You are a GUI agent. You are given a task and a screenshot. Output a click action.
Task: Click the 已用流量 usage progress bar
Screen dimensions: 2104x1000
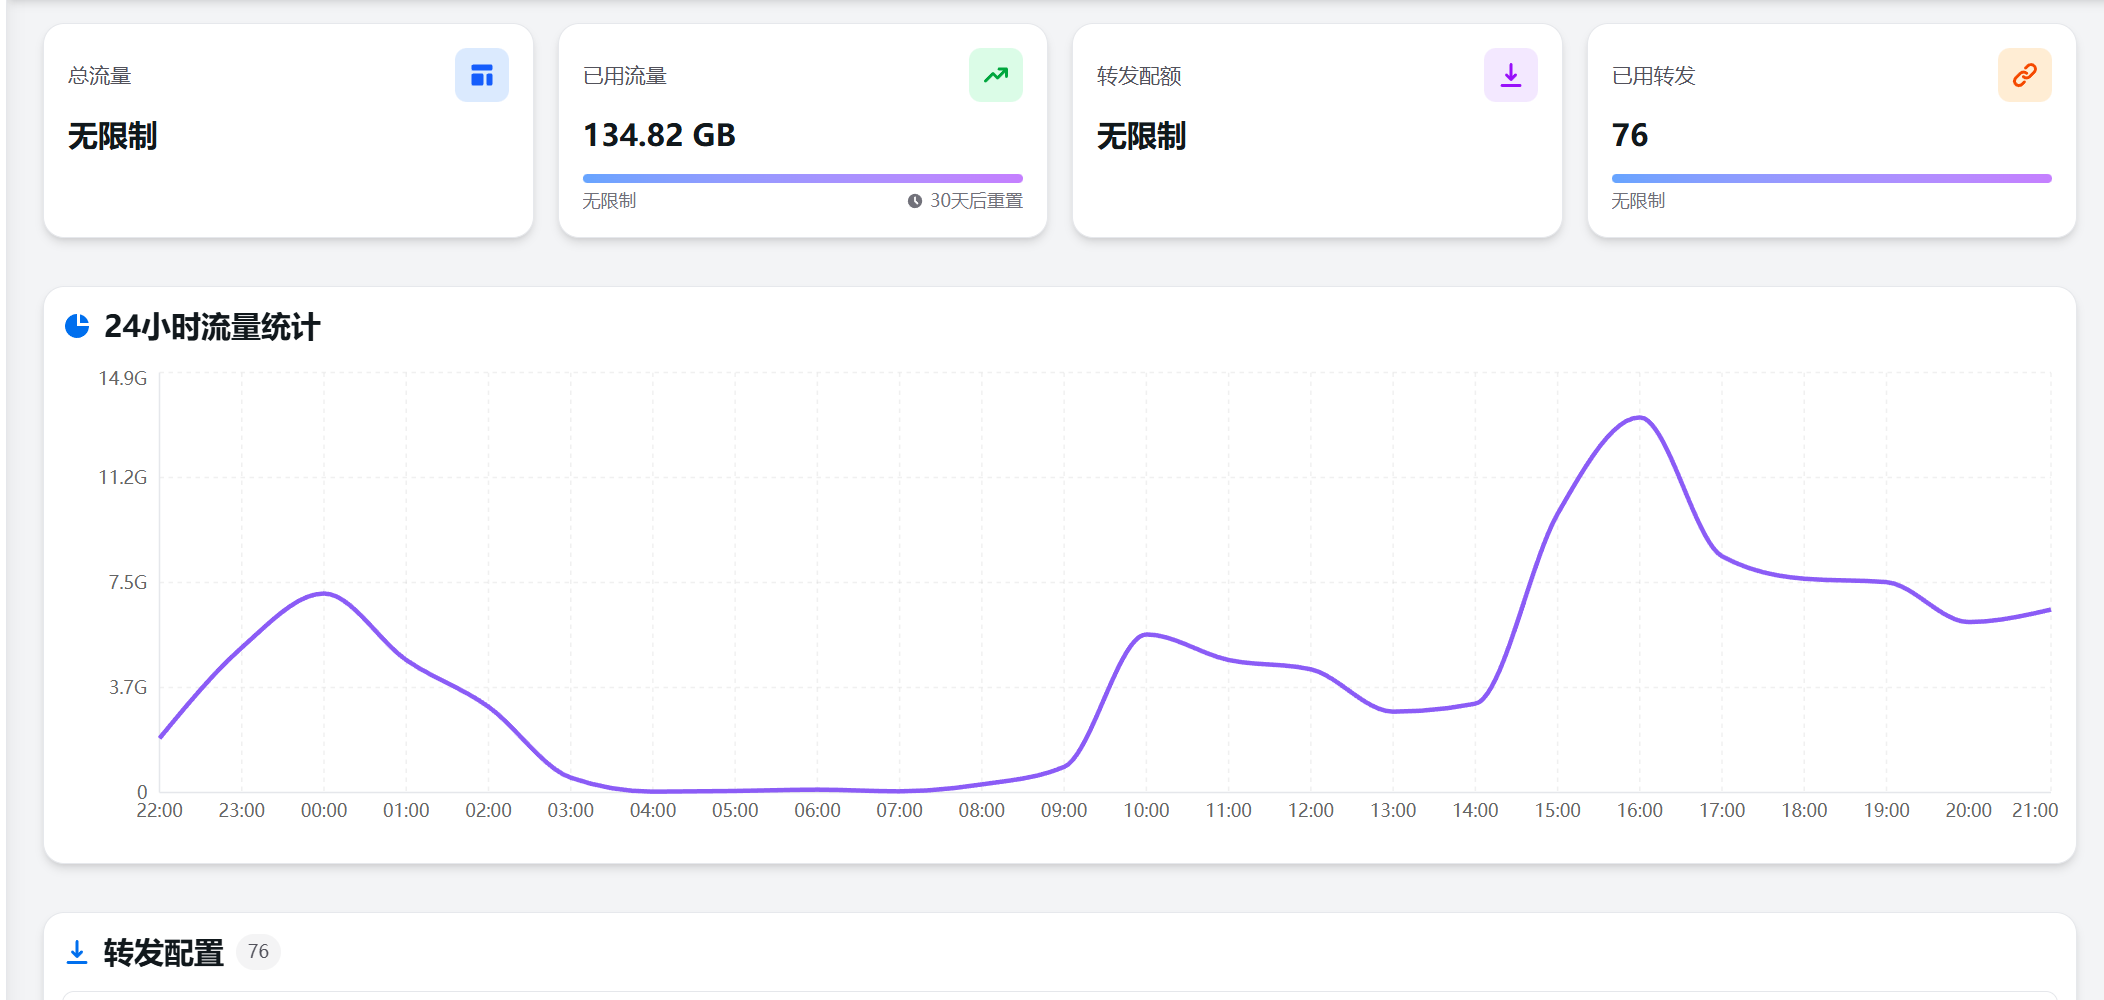click(802, 179)
